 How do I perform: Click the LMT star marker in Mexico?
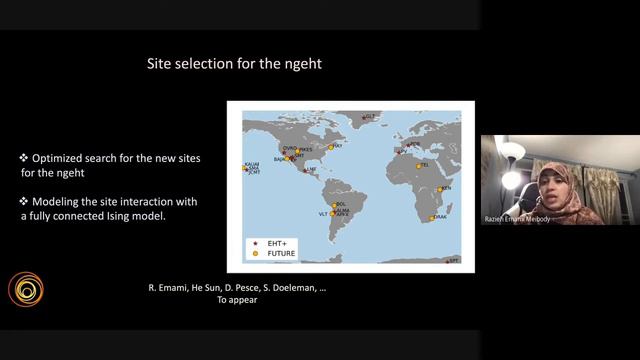click(x=305, y=171)
